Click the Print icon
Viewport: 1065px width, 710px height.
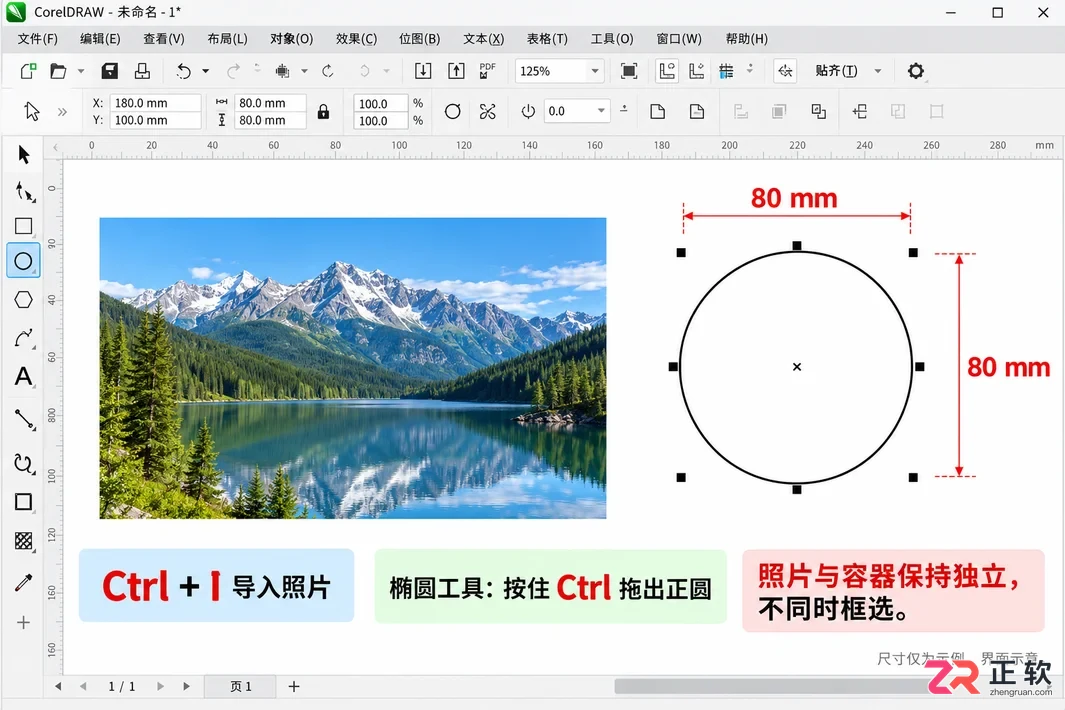142,71
